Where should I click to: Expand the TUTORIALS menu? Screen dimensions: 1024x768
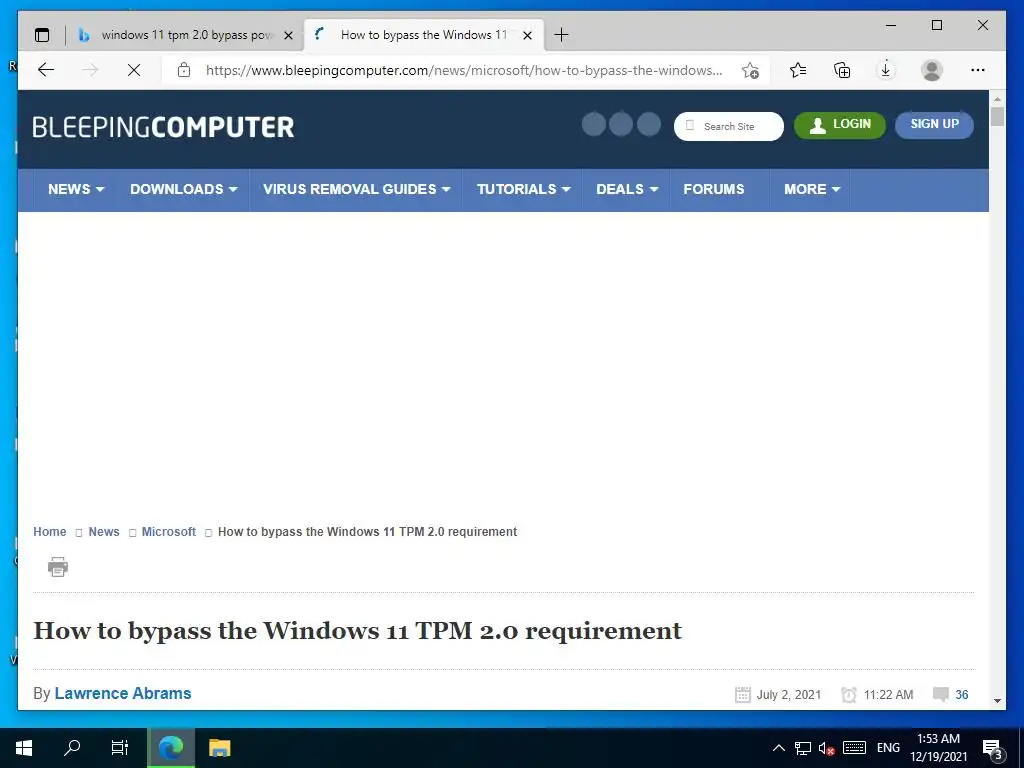coord(523,189)
